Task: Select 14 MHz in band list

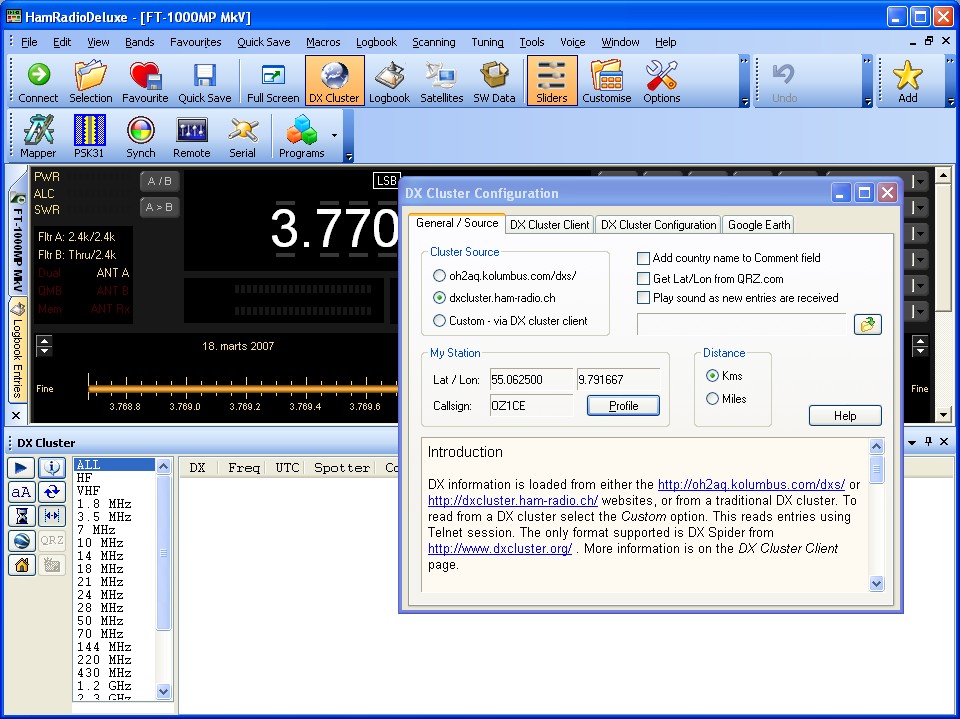Action: point(114,555)
